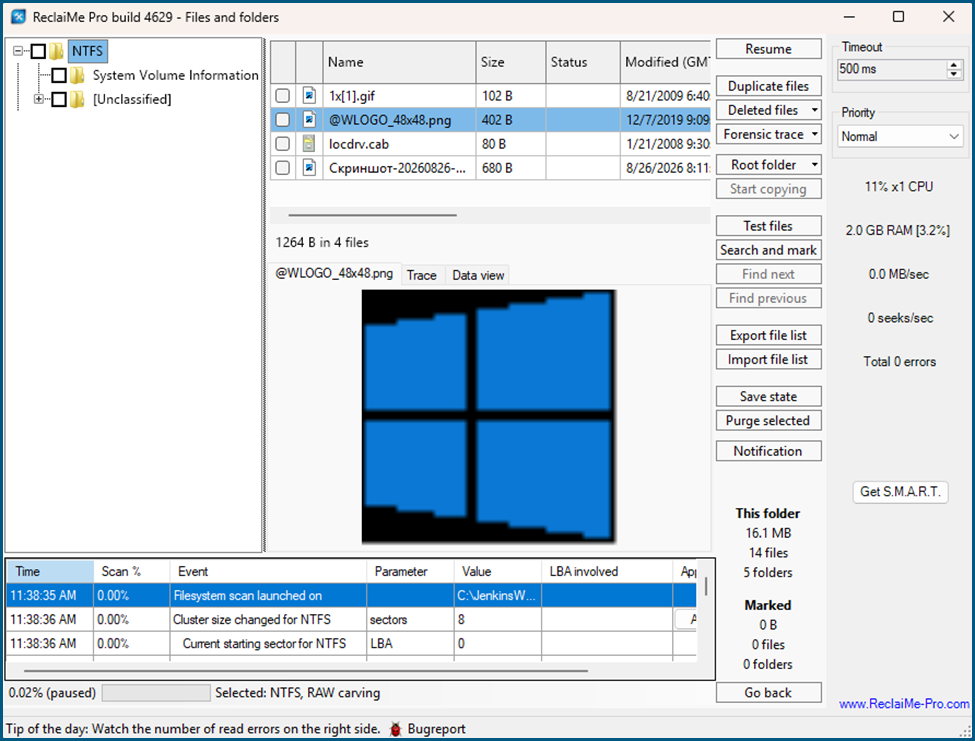The width and height of the screenshot is (975, 741).
Task: Click the Bugreport ladybug icon
Action: 395,729
